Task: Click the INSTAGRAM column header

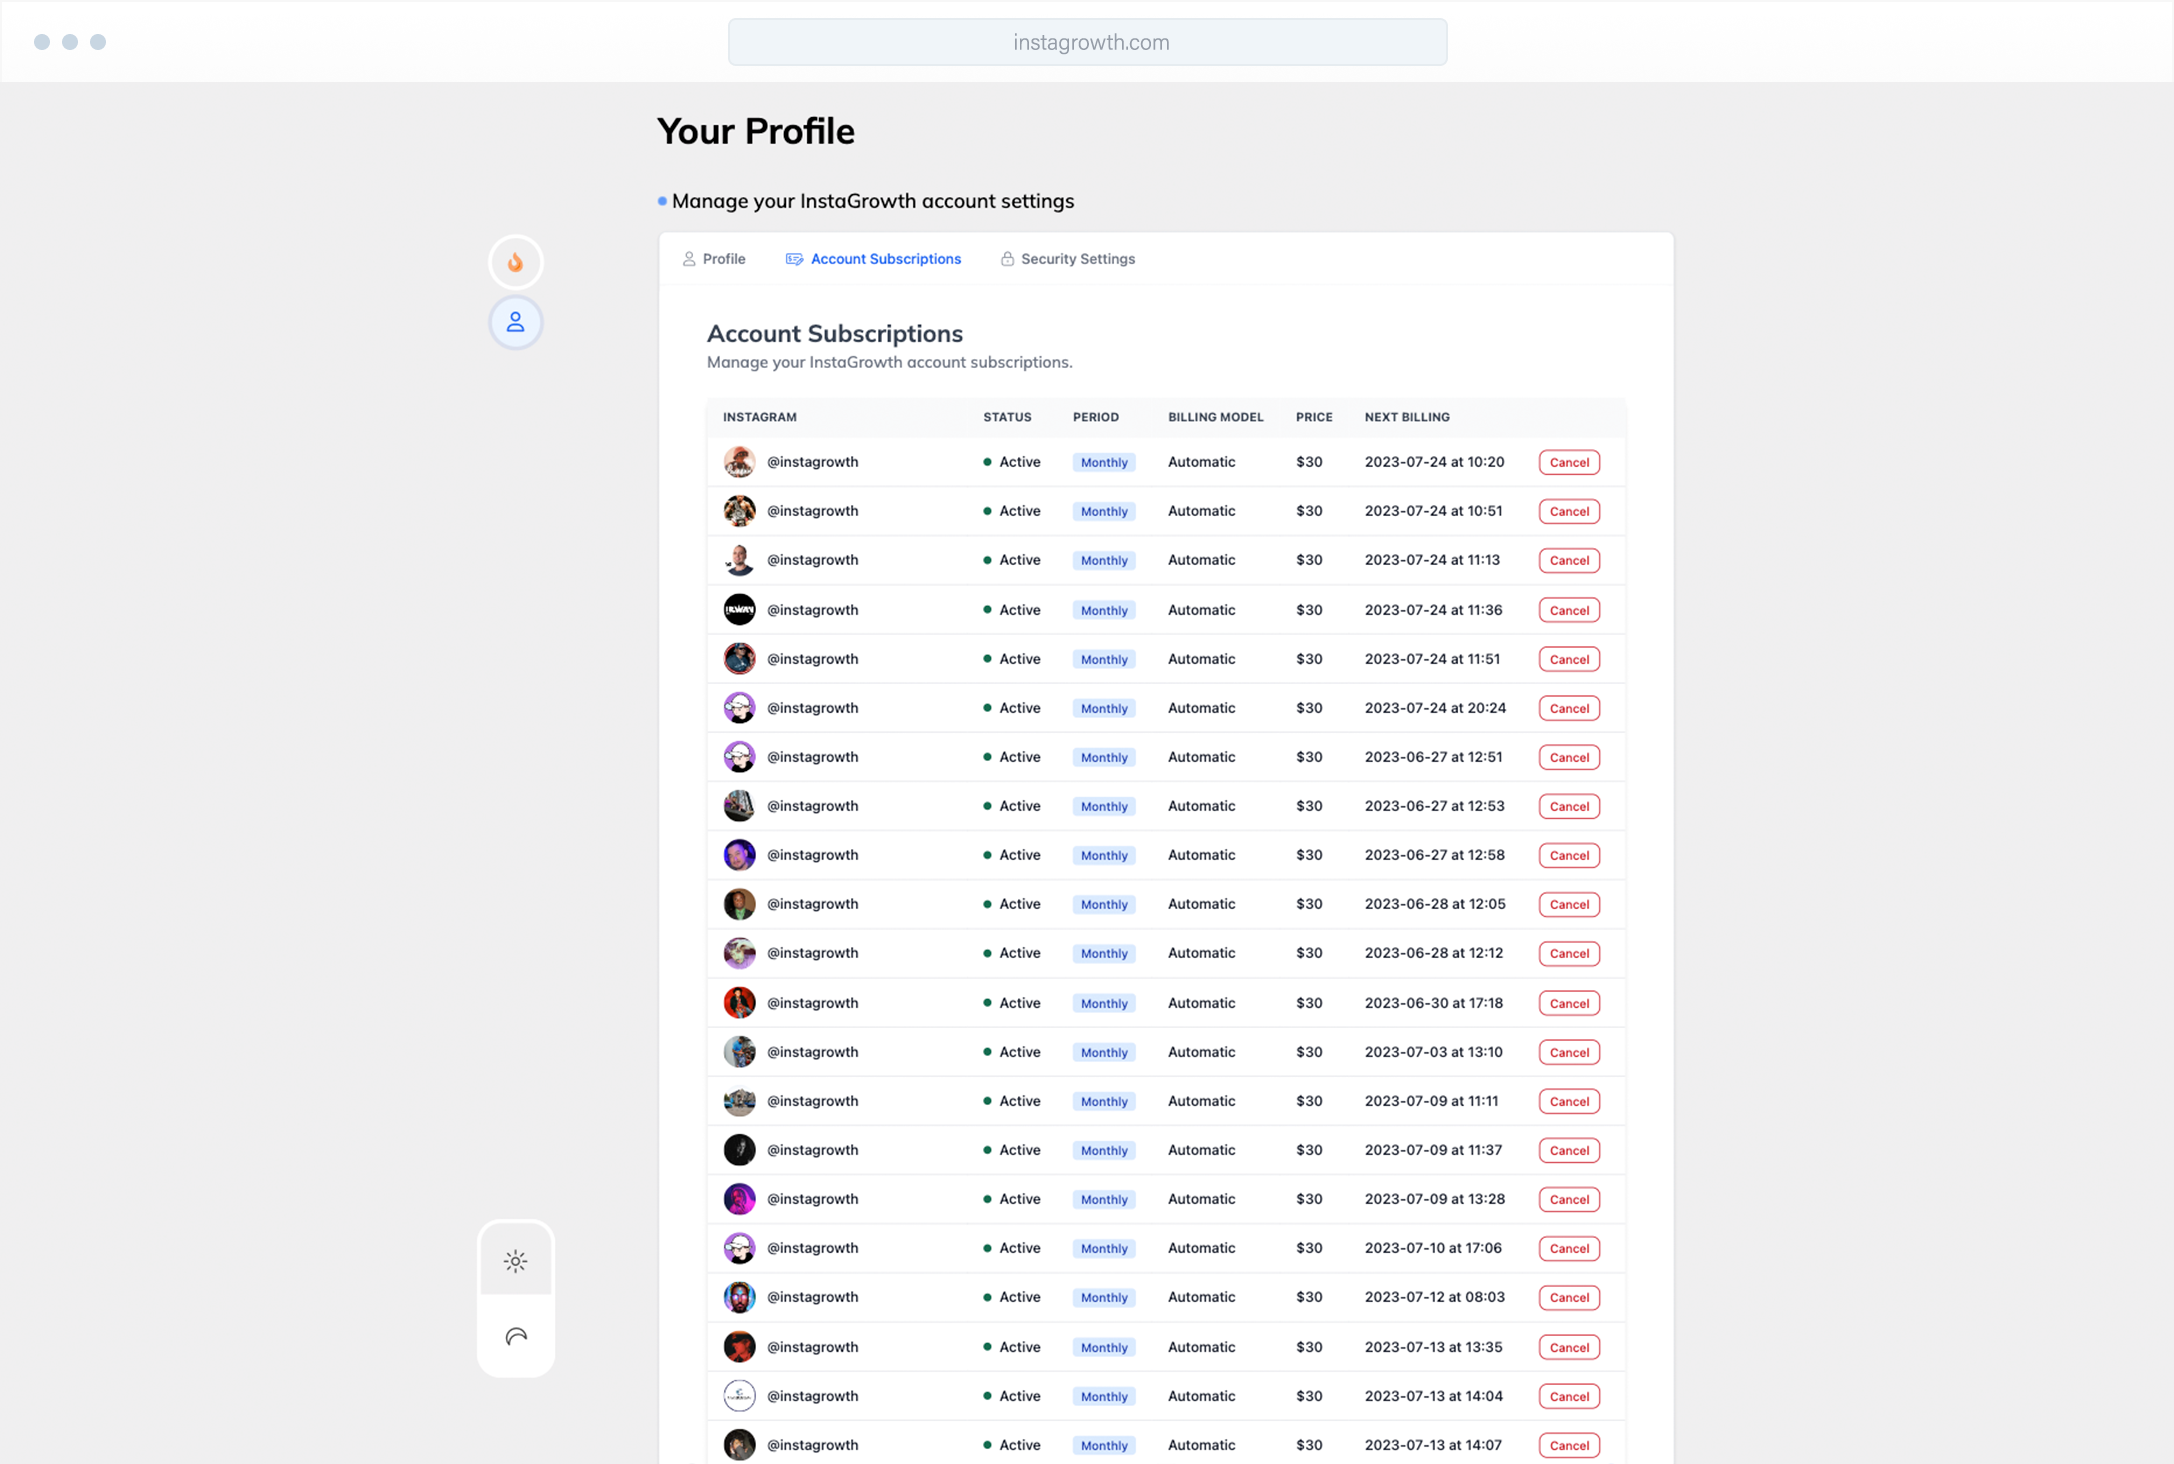Action: (x=760, y=417)
